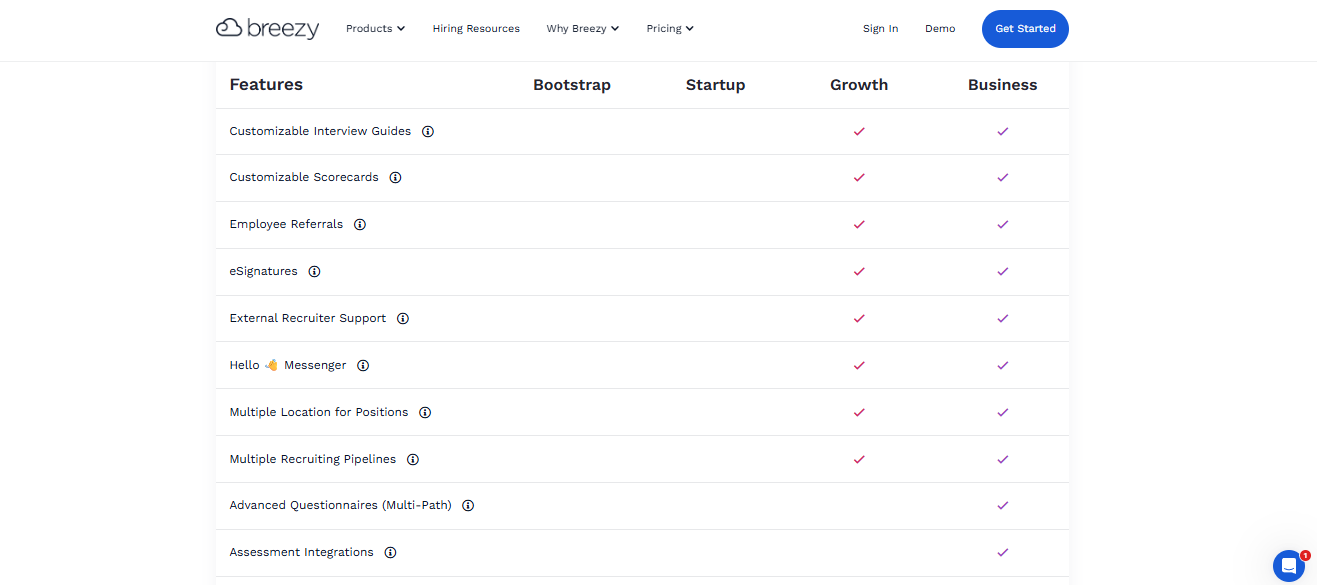Click info icon beside Employee Referrals
Screen dimensions: 1317x585
[360, 225]
